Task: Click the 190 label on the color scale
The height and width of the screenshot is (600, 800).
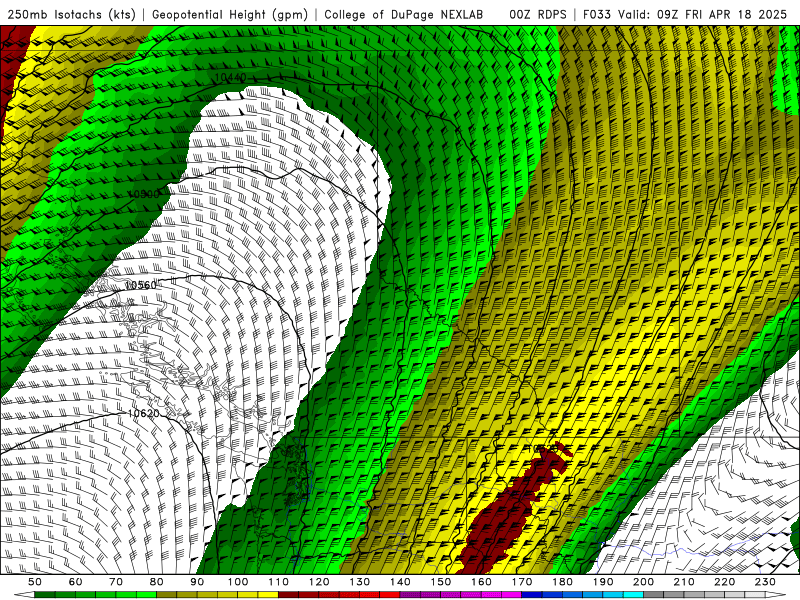Action: point(603,582)
